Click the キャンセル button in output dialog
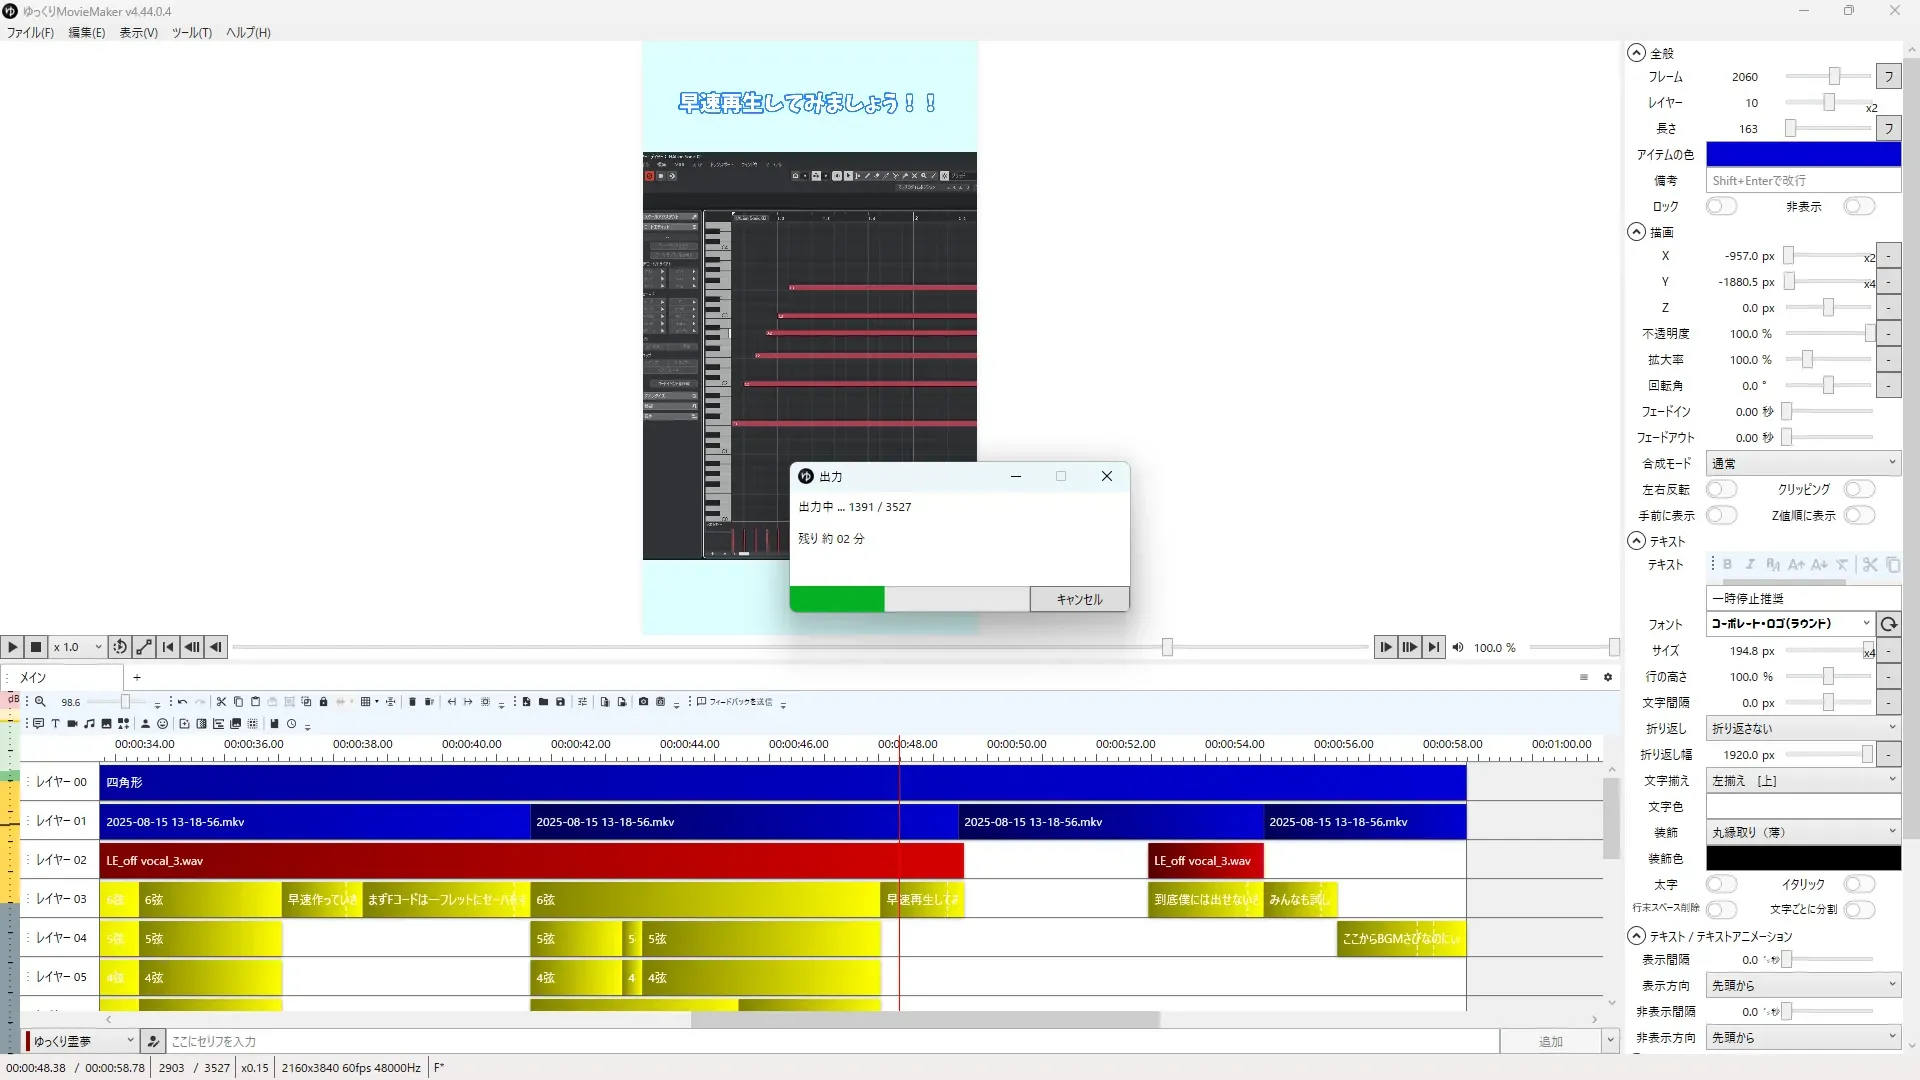This screenshot has width=1920, height=1080. 1079,599
